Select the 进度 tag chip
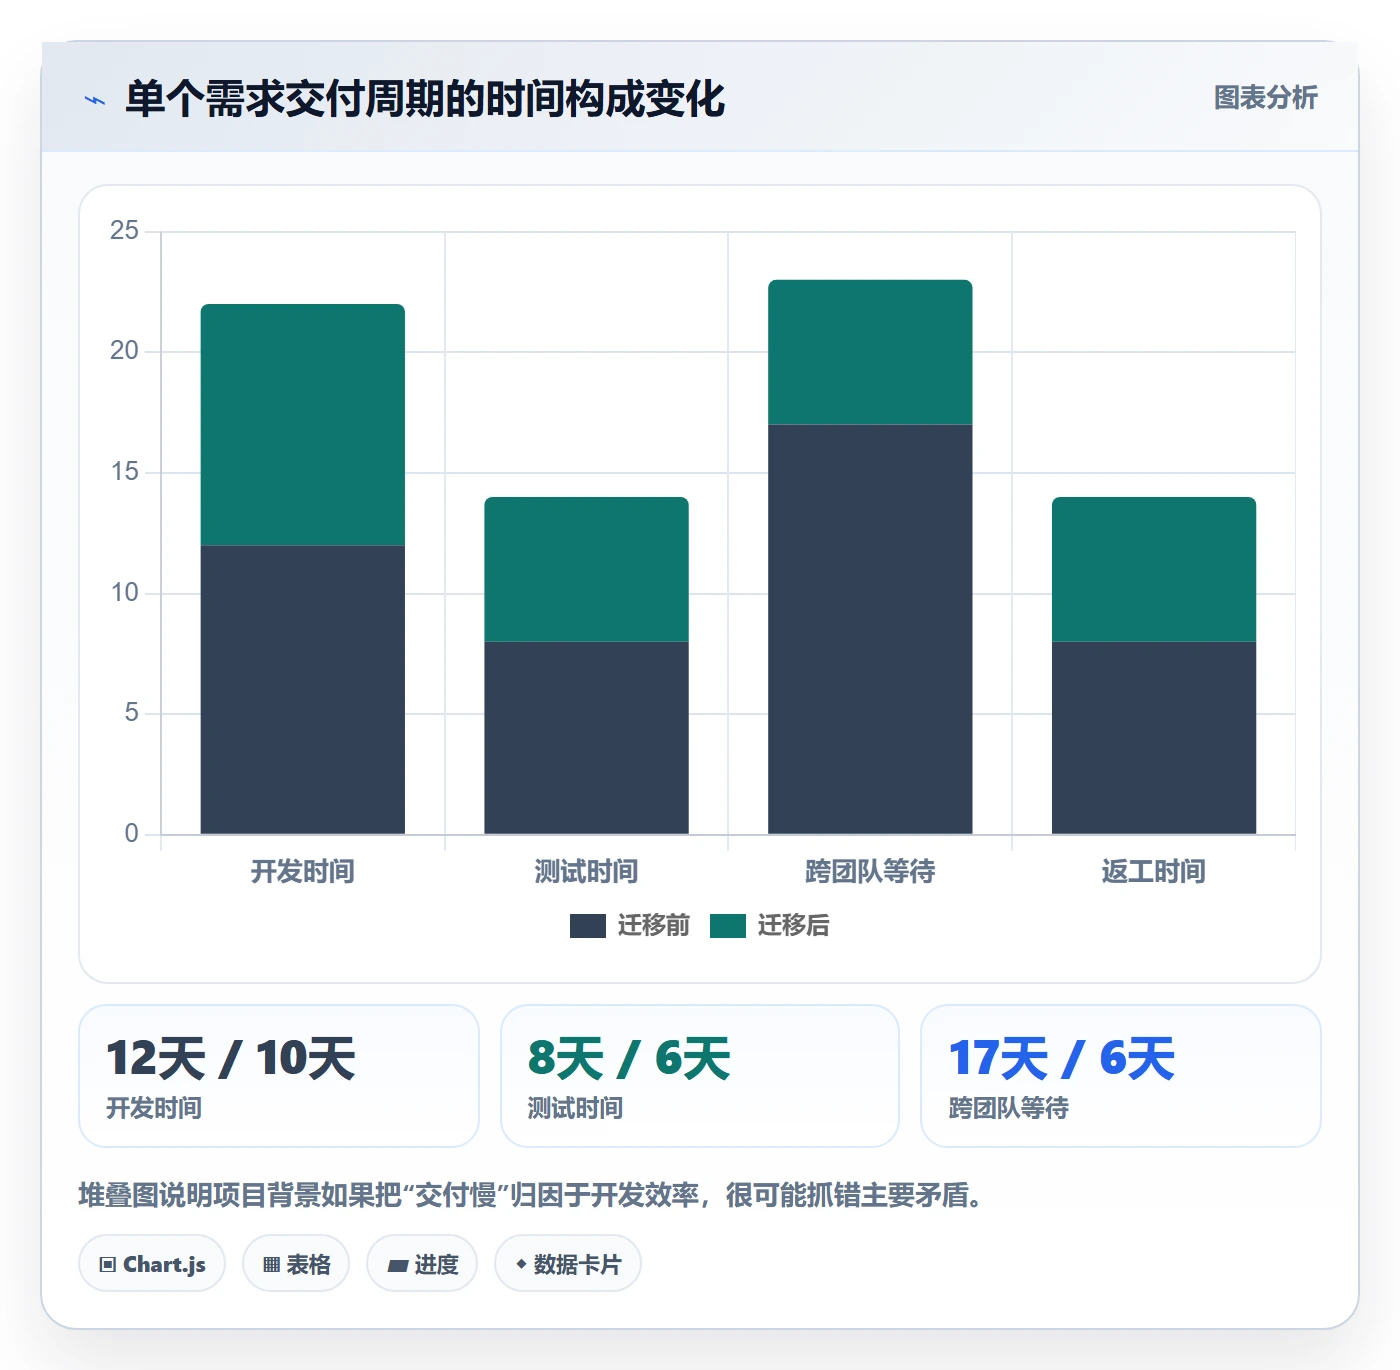Viewport: 1400px width, 1370px height. 422,1264
